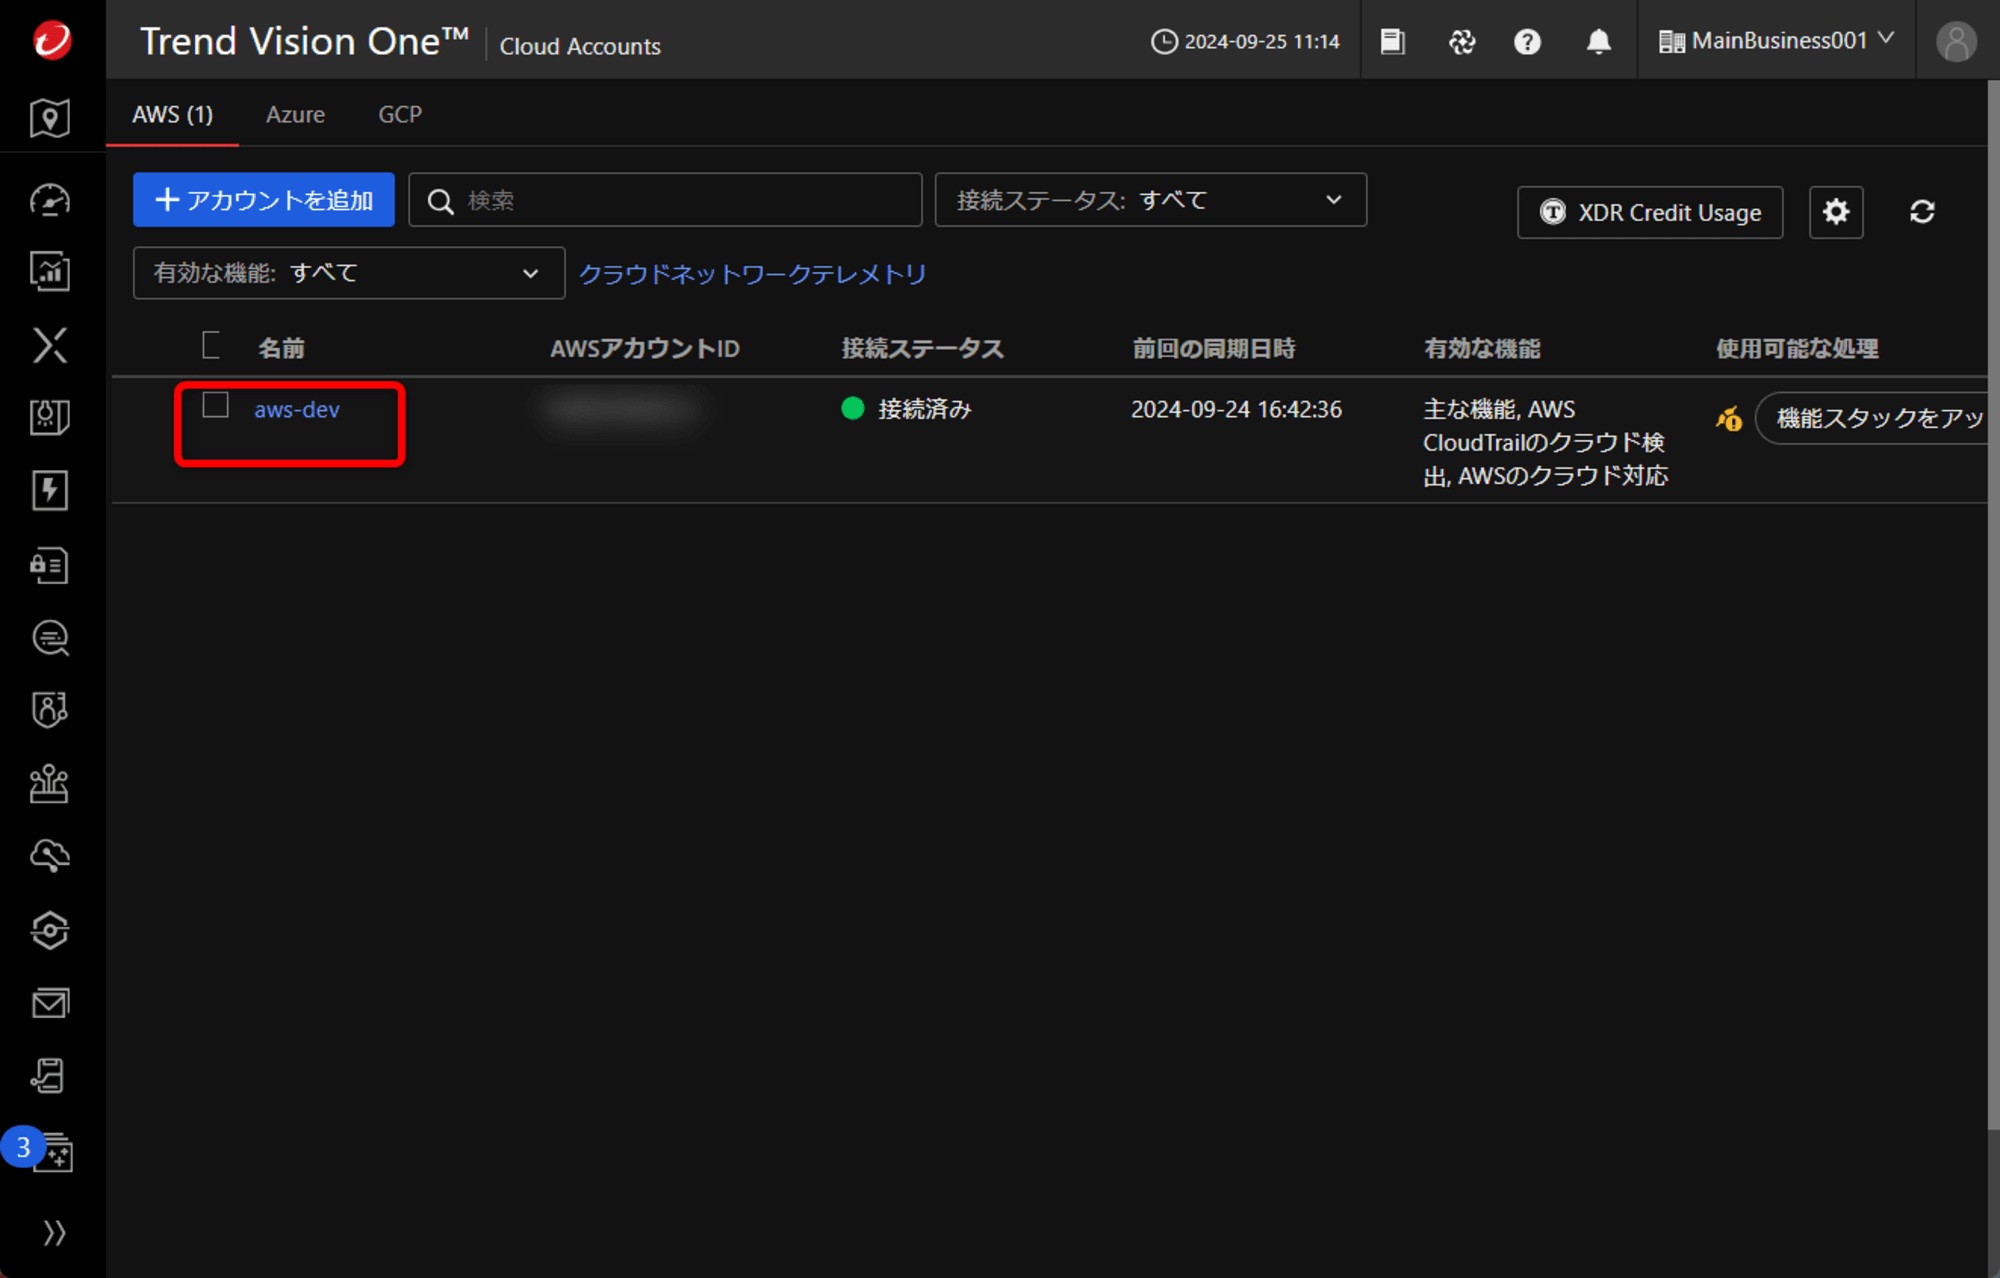
Task: Click the 主な機能, AWS CloudTrail features cell
Action: point(1546,442)
